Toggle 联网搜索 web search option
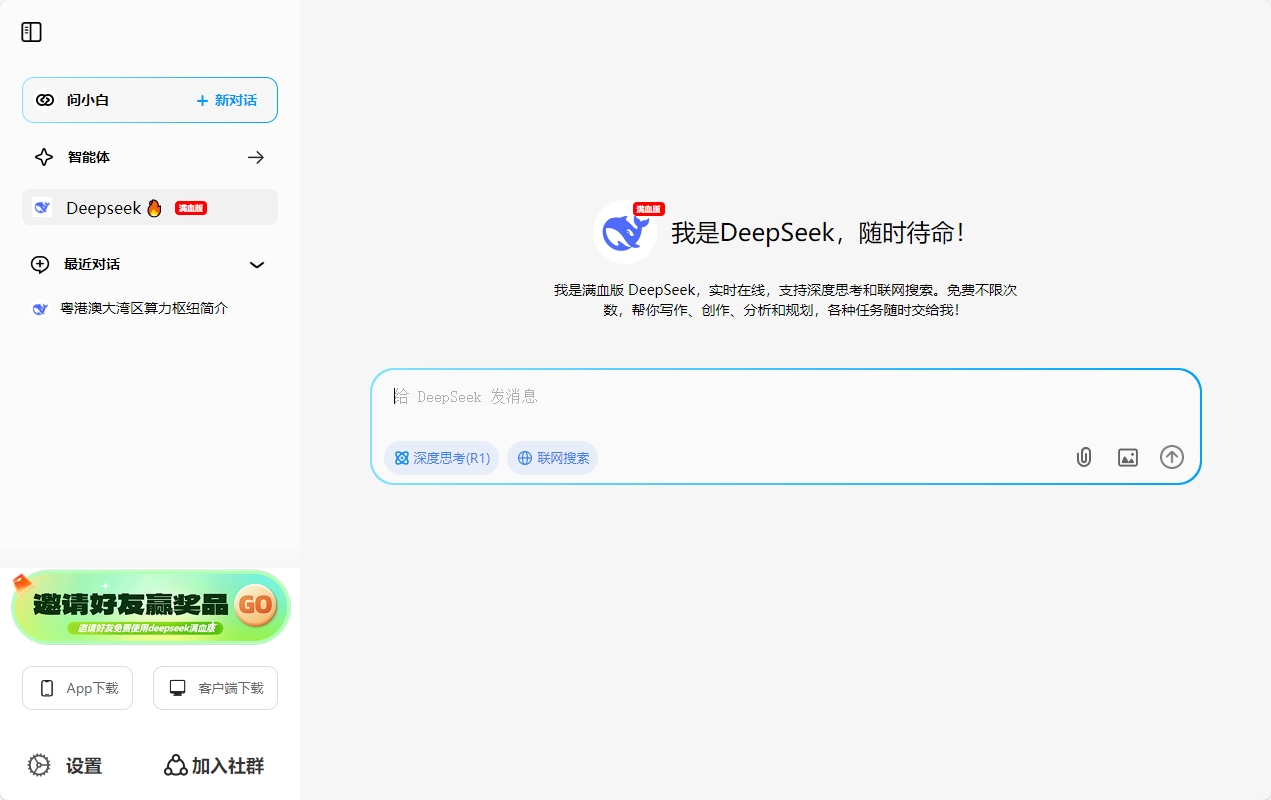The height and width of the screenshot is (800, 1271). (x=552, y=458)
